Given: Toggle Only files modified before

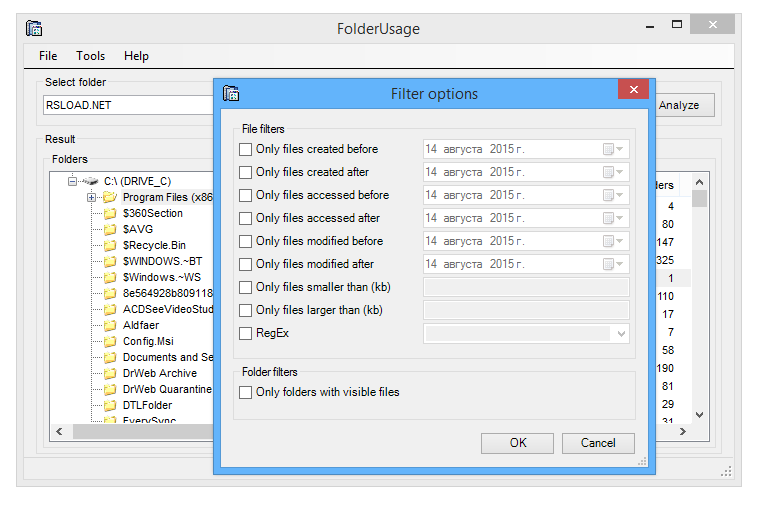Looking at the screenshot, I should click(246, 241).
